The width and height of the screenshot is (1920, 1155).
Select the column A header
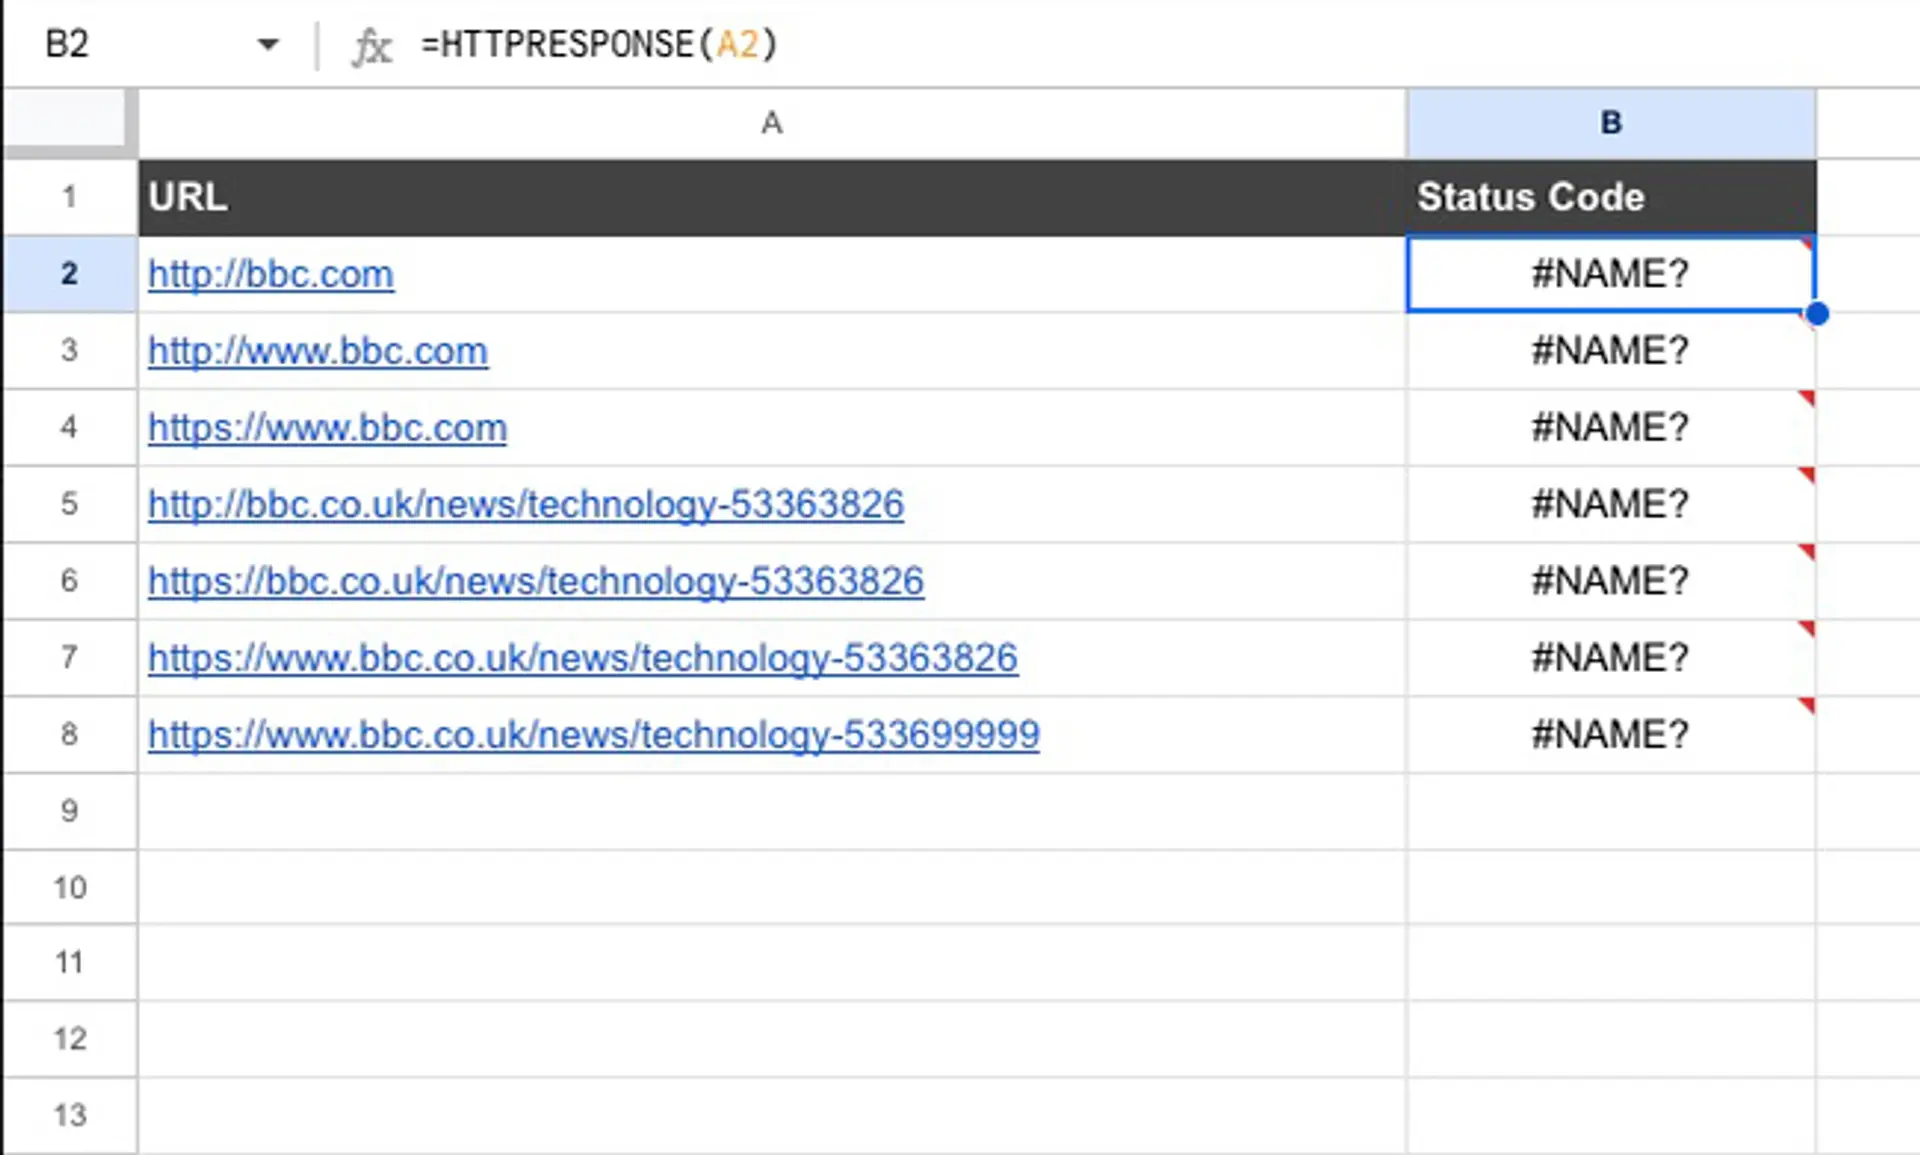(772, 123)
